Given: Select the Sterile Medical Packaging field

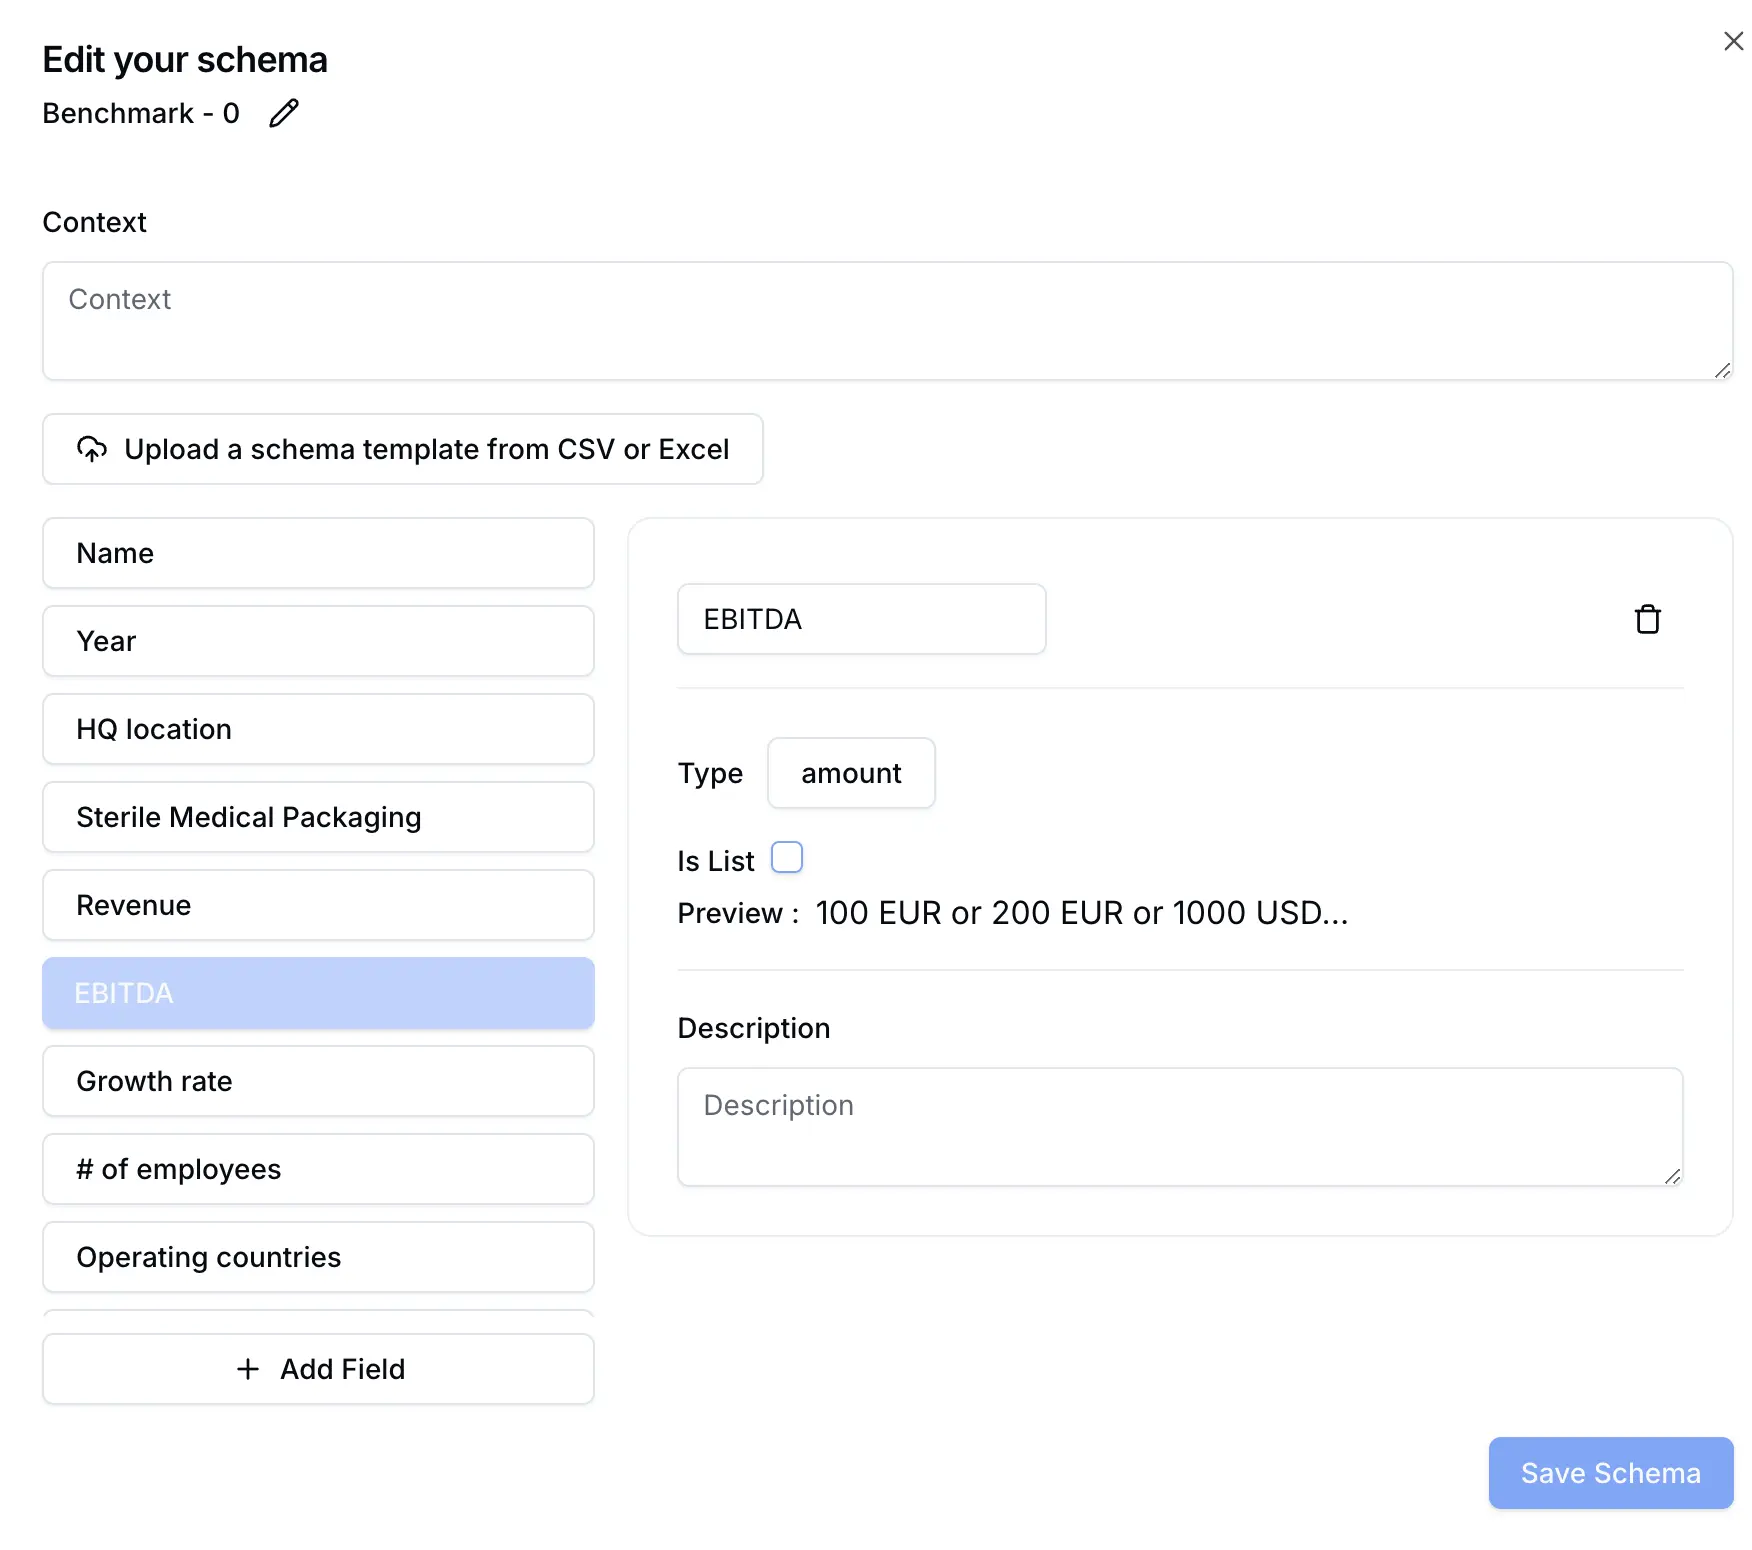Looking at the screenshot, I should [x=318, y=817].
